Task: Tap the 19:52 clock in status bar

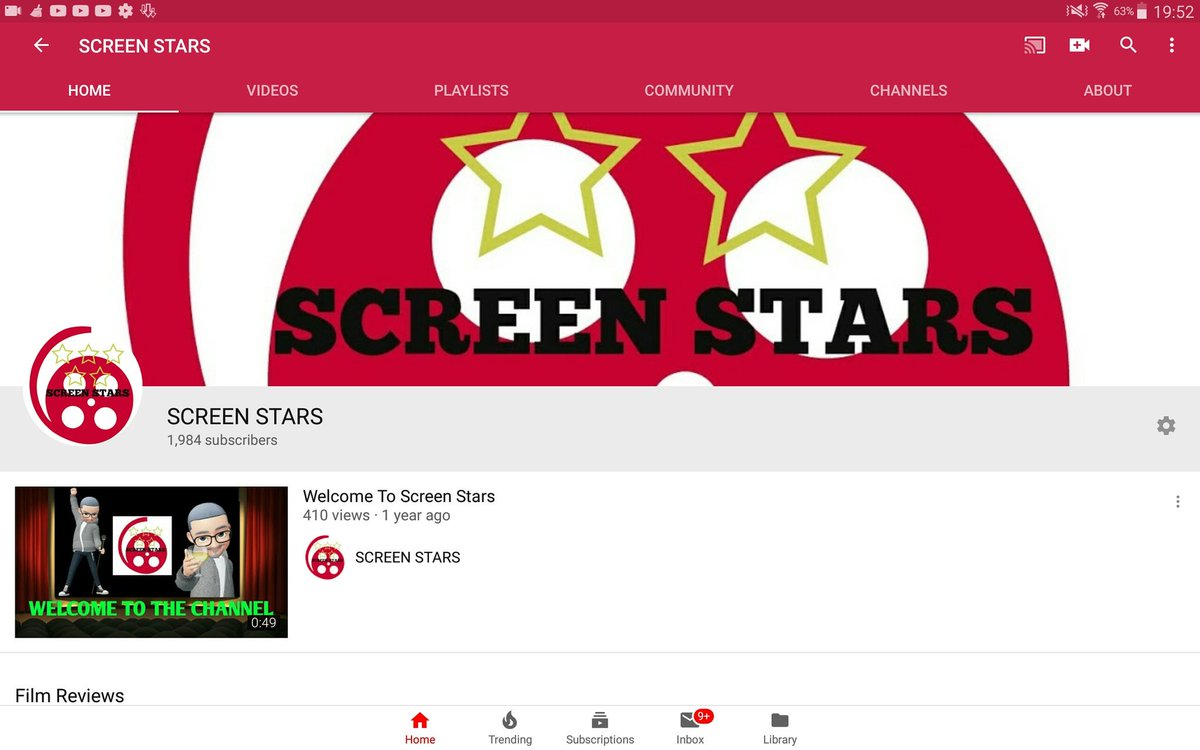Action: point(1173,12)
